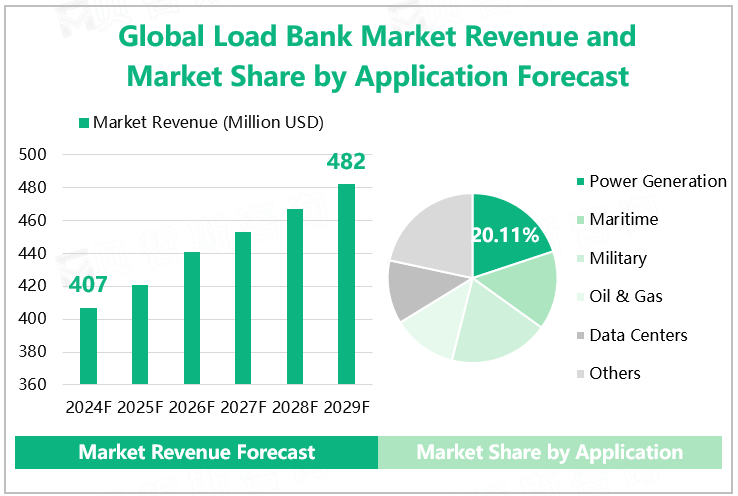Image resolution: width=738 pixels, height=496 pixels.
Task: Switch to Market Share by Application tab
Action: click(549, 452)
